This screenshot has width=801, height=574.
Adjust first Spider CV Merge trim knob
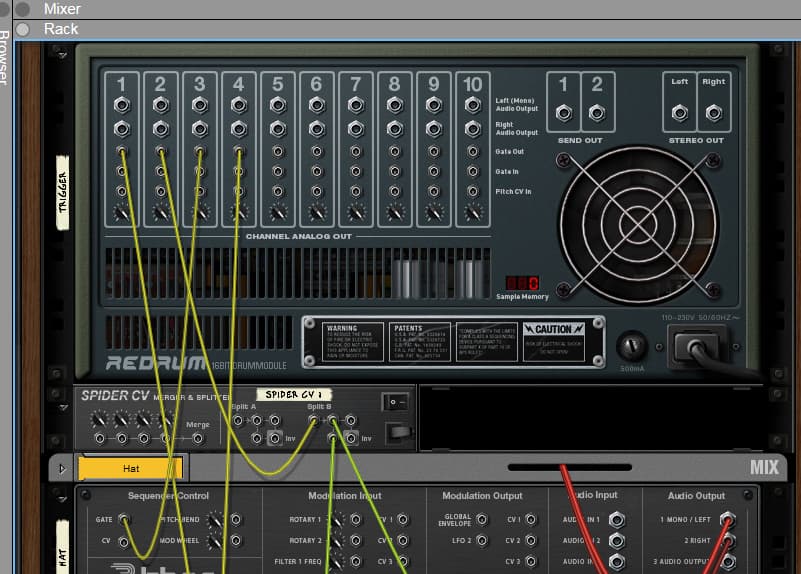tap(99, 420)
